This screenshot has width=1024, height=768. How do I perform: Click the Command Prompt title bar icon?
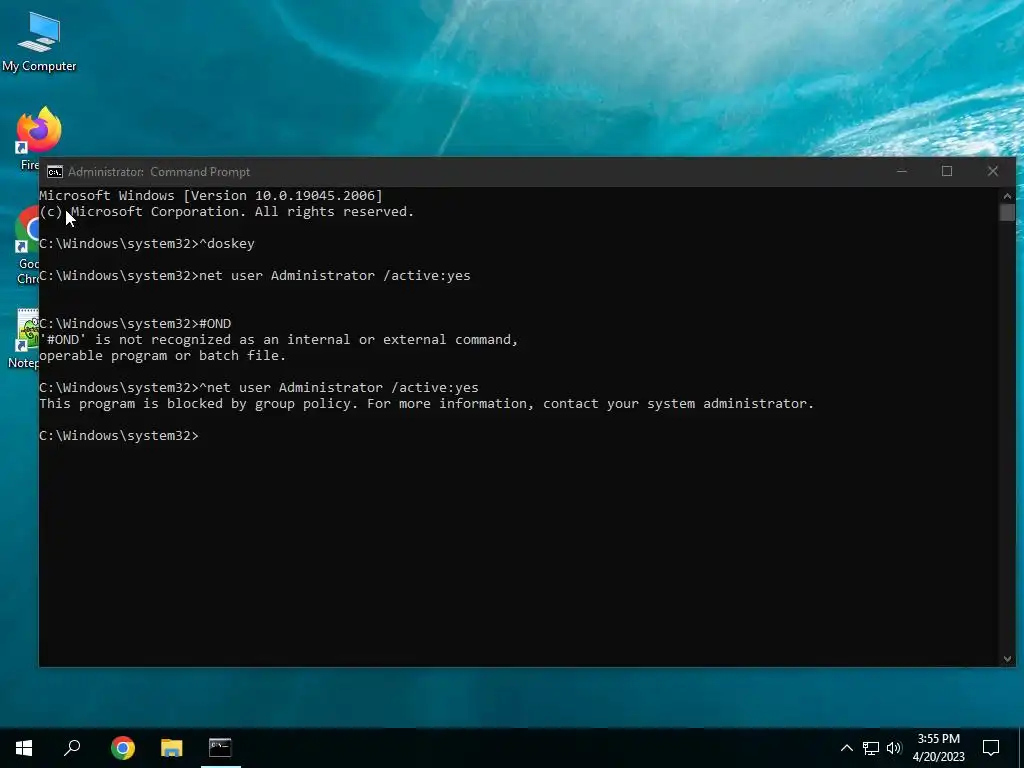(55, 172)
